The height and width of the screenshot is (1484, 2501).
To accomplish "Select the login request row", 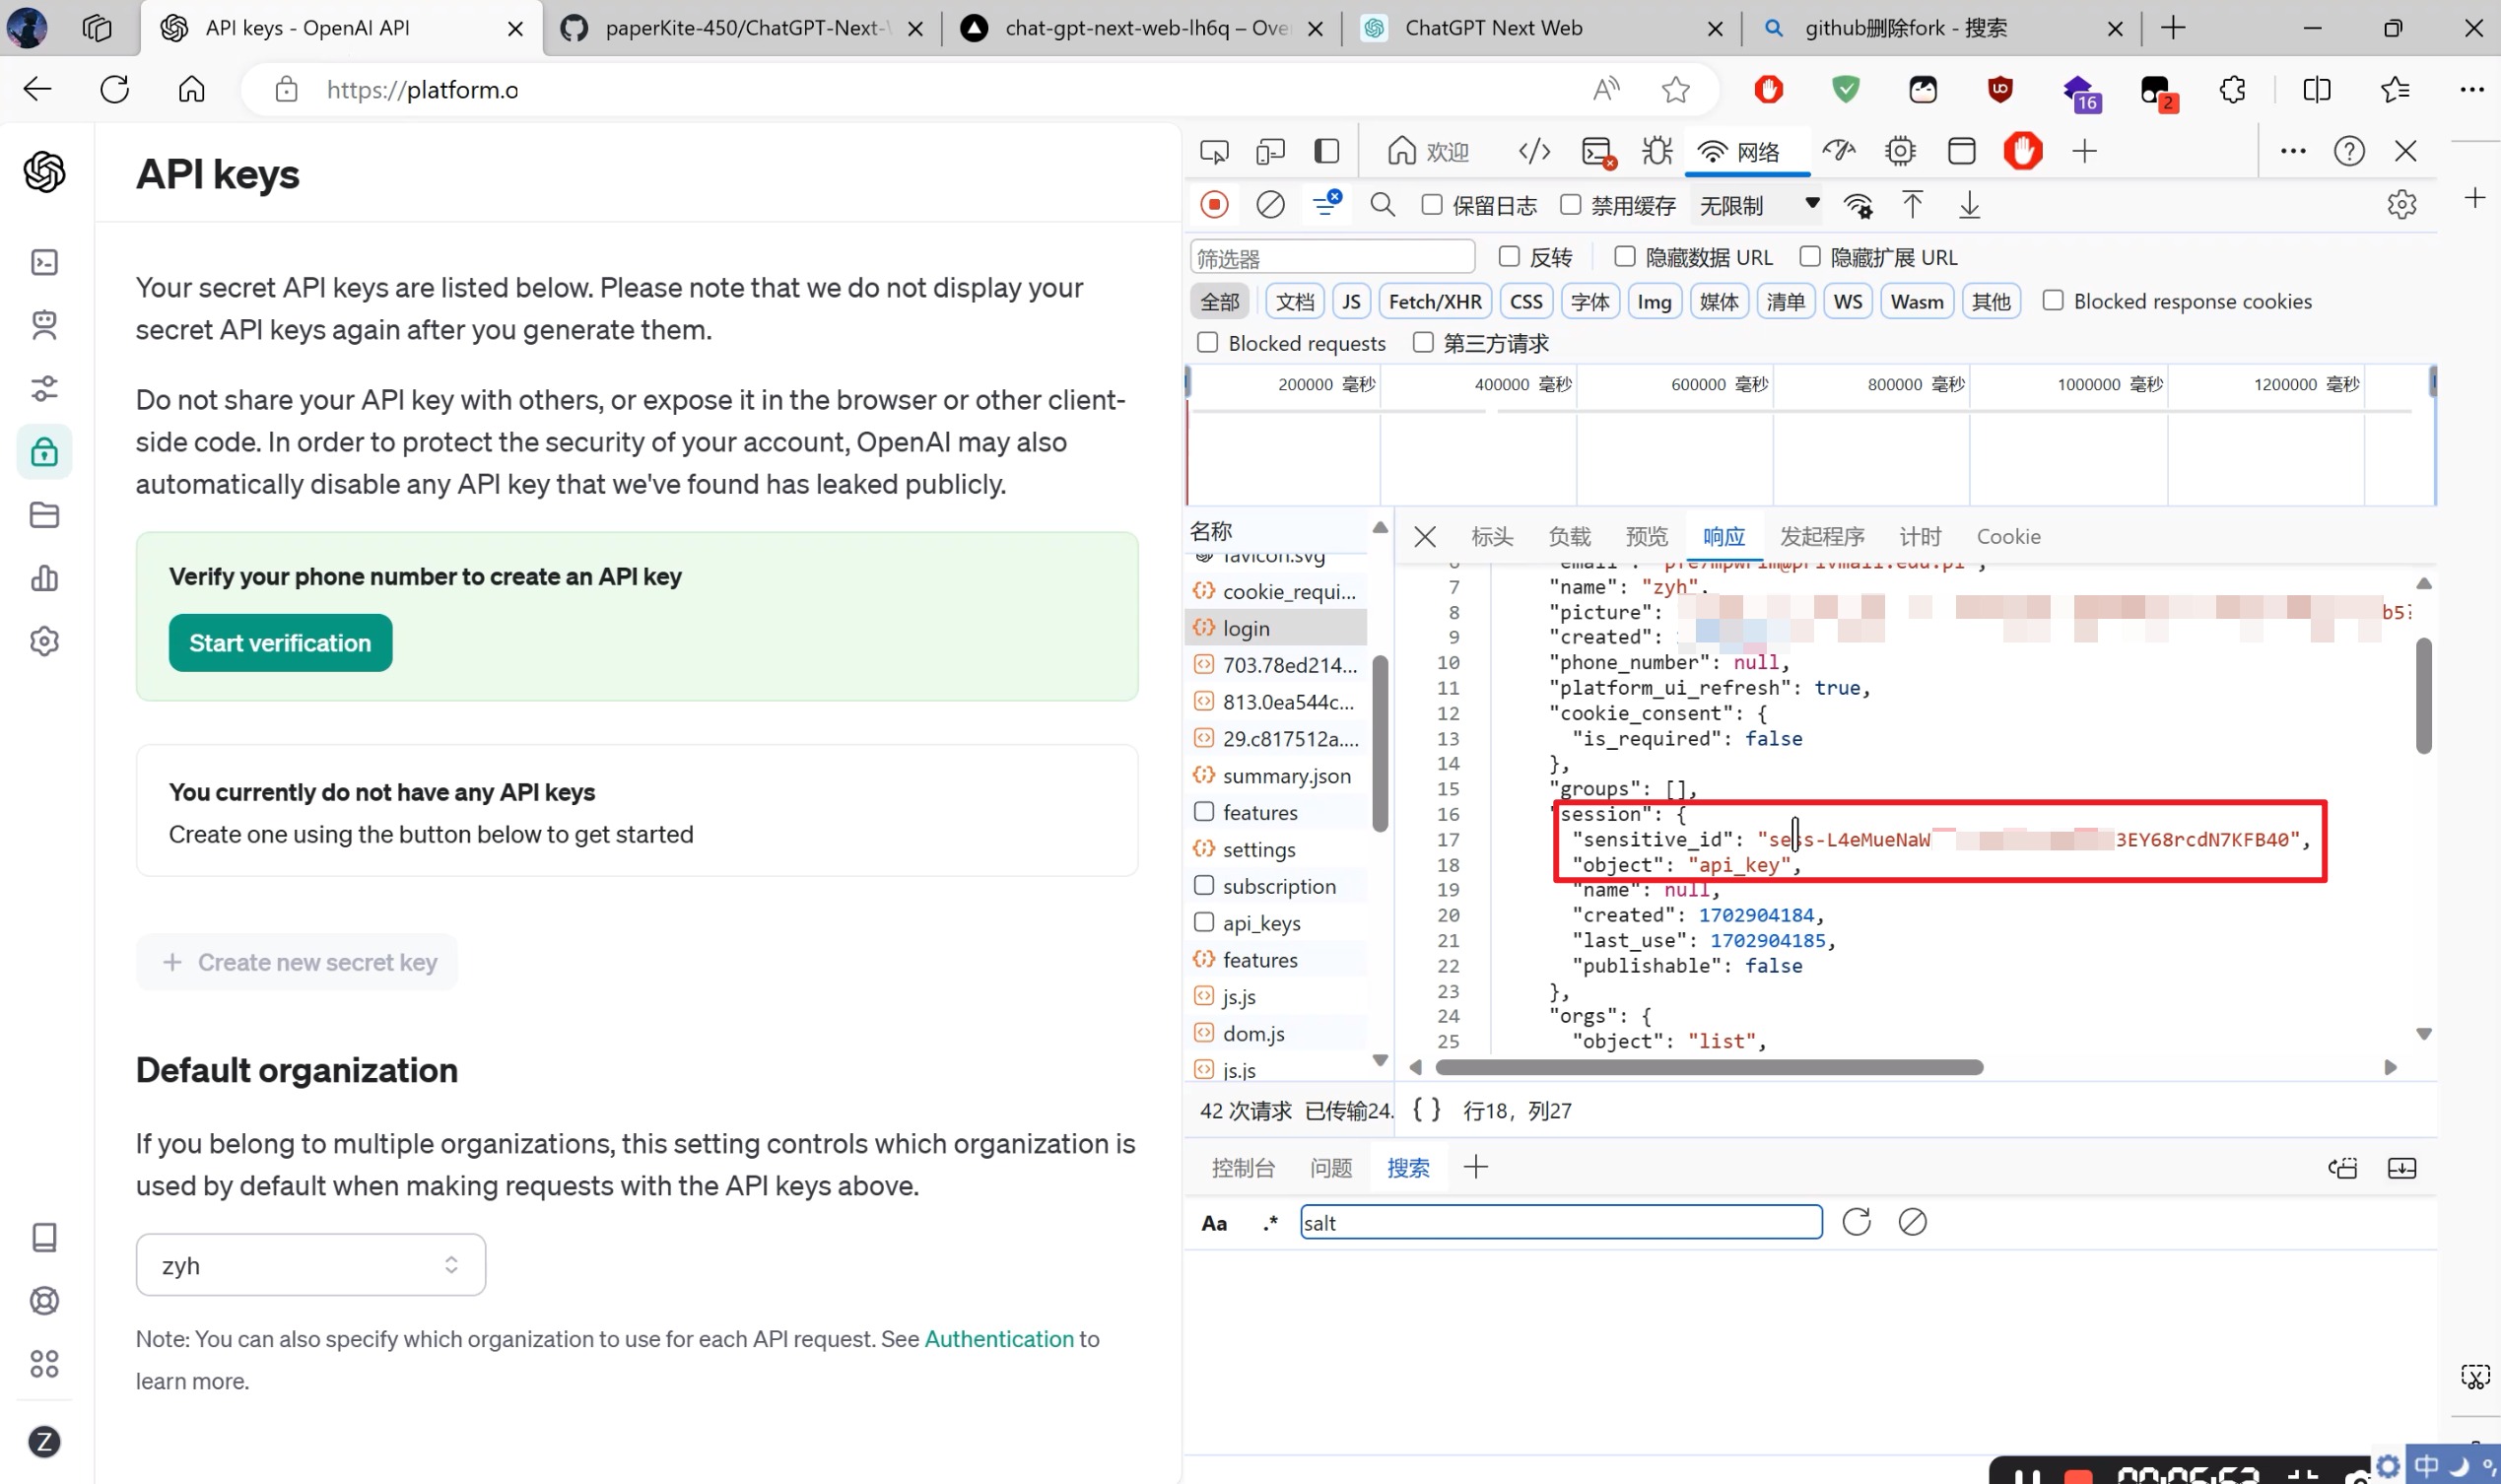I will click(x=1276, y=628).
